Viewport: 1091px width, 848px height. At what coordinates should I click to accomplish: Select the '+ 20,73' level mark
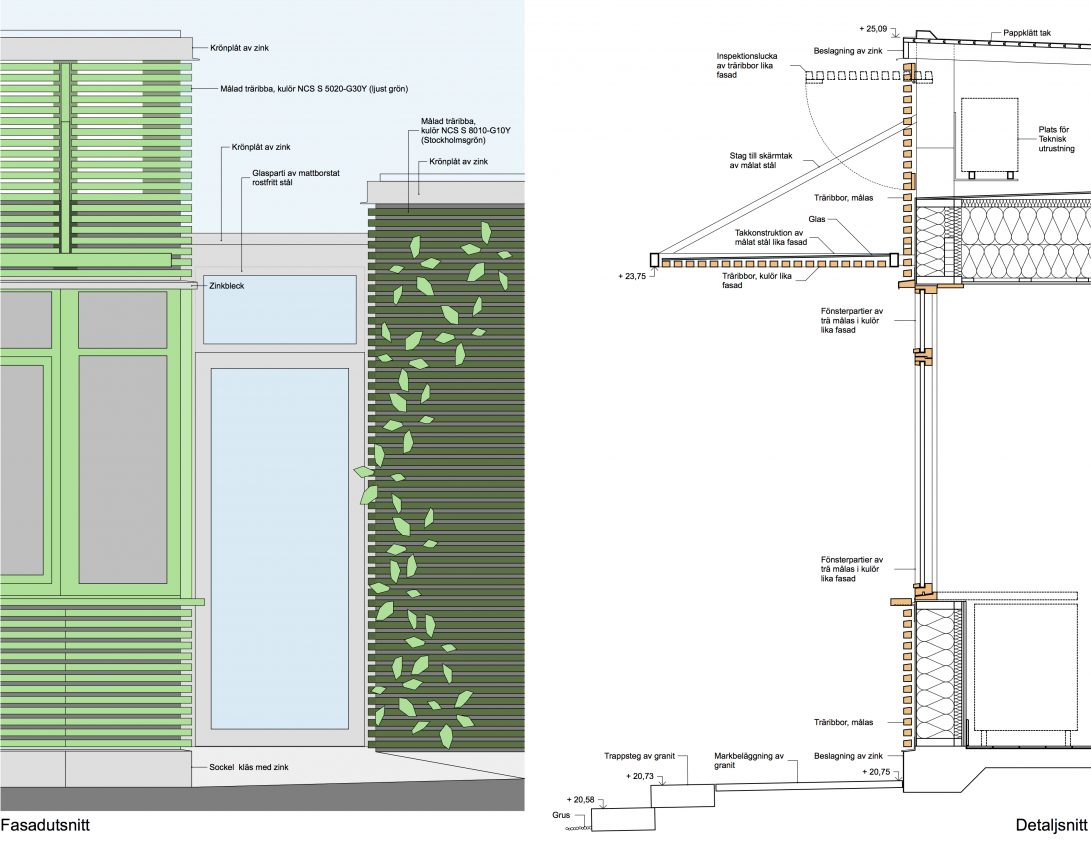[640, 776]
